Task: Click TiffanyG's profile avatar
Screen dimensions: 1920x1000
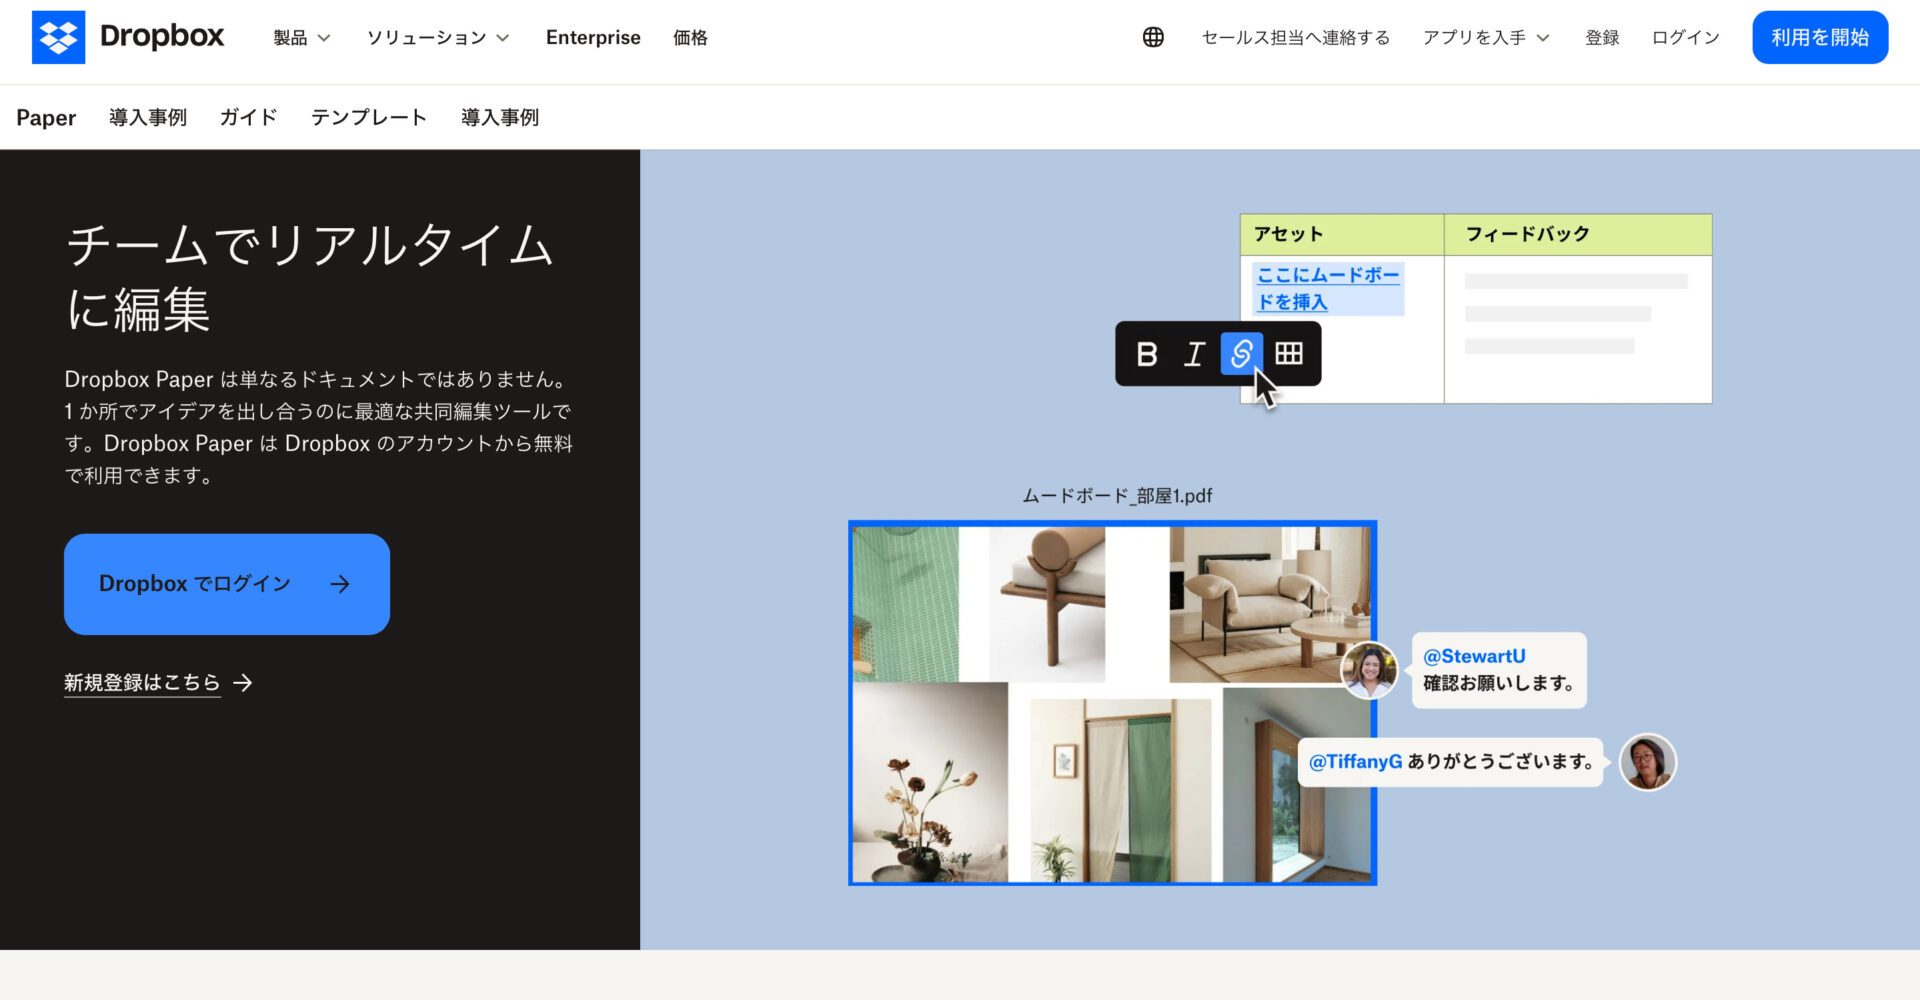Action: (1647, 761)
